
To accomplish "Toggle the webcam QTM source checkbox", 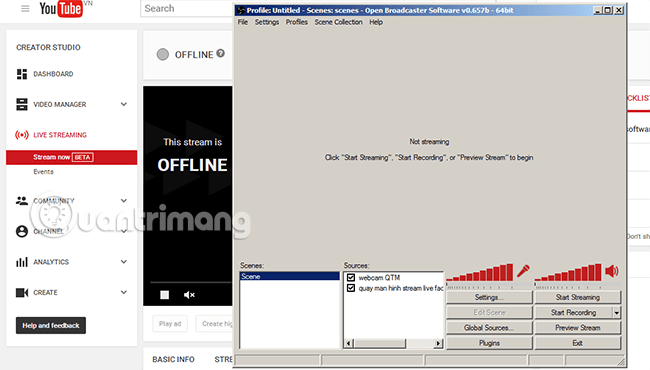I will (x=351, y=277).
